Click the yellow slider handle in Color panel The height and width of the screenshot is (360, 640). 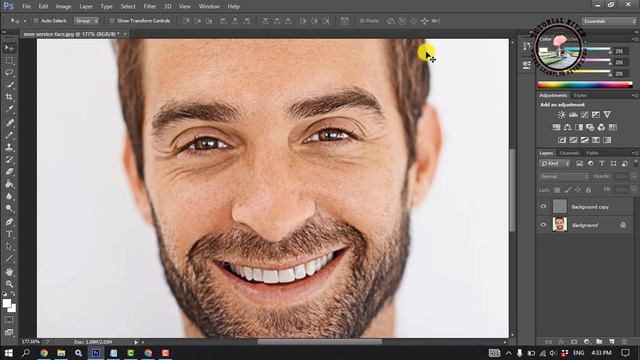pyautogui.click(x=610, y=74)
